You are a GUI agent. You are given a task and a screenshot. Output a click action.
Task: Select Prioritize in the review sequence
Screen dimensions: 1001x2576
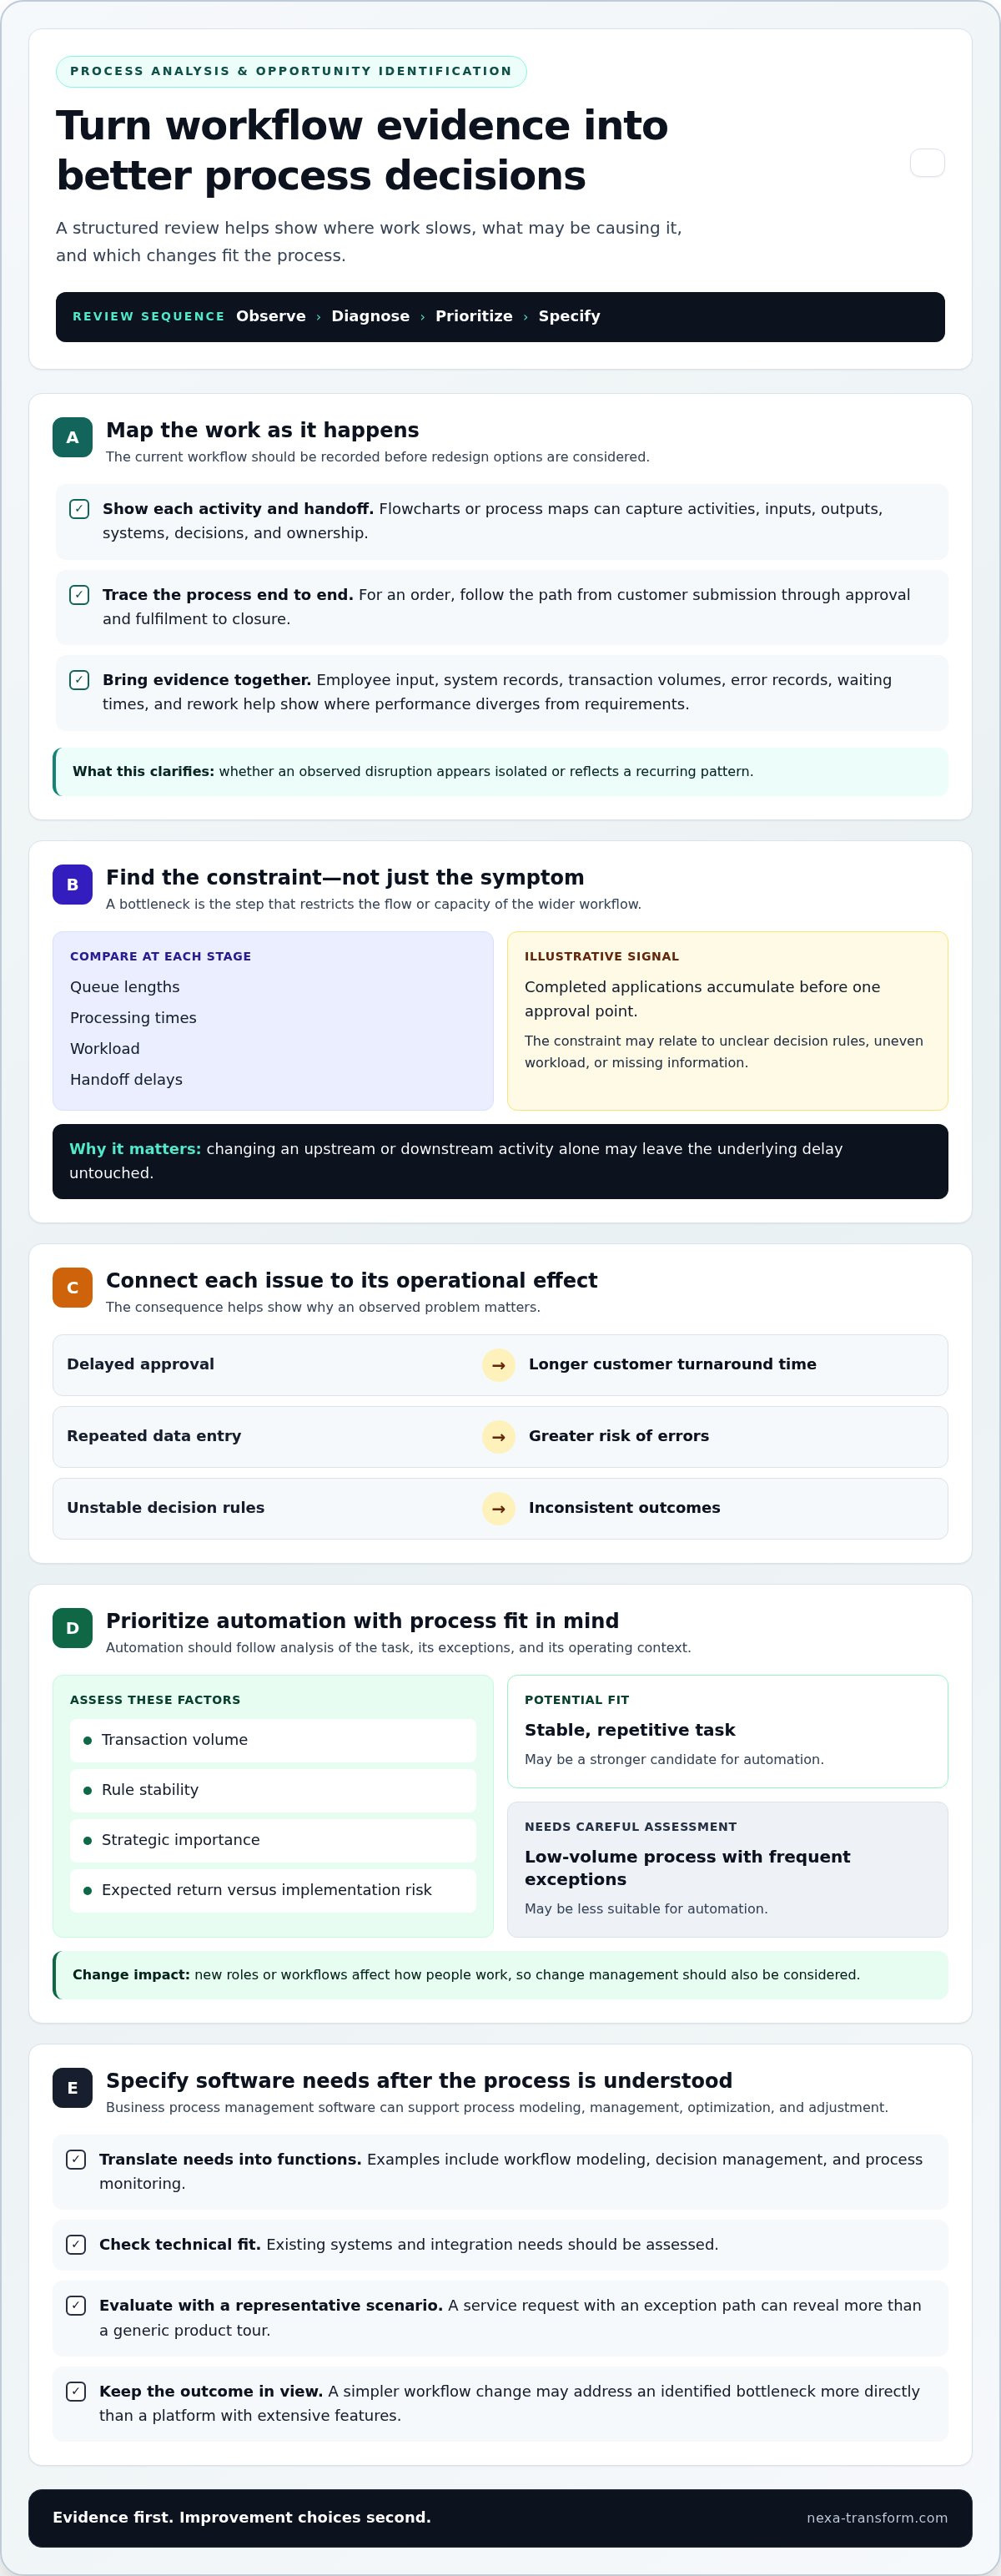pos(474,316)
